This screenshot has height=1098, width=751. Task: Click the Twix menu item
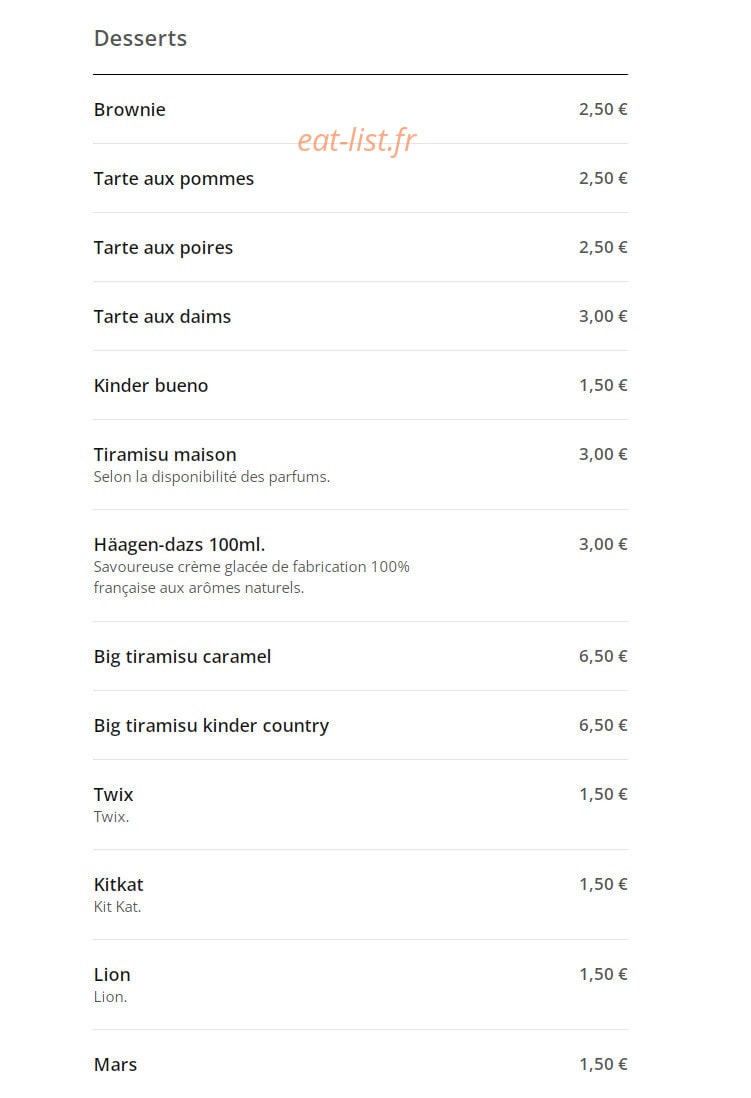pos(360,805)
